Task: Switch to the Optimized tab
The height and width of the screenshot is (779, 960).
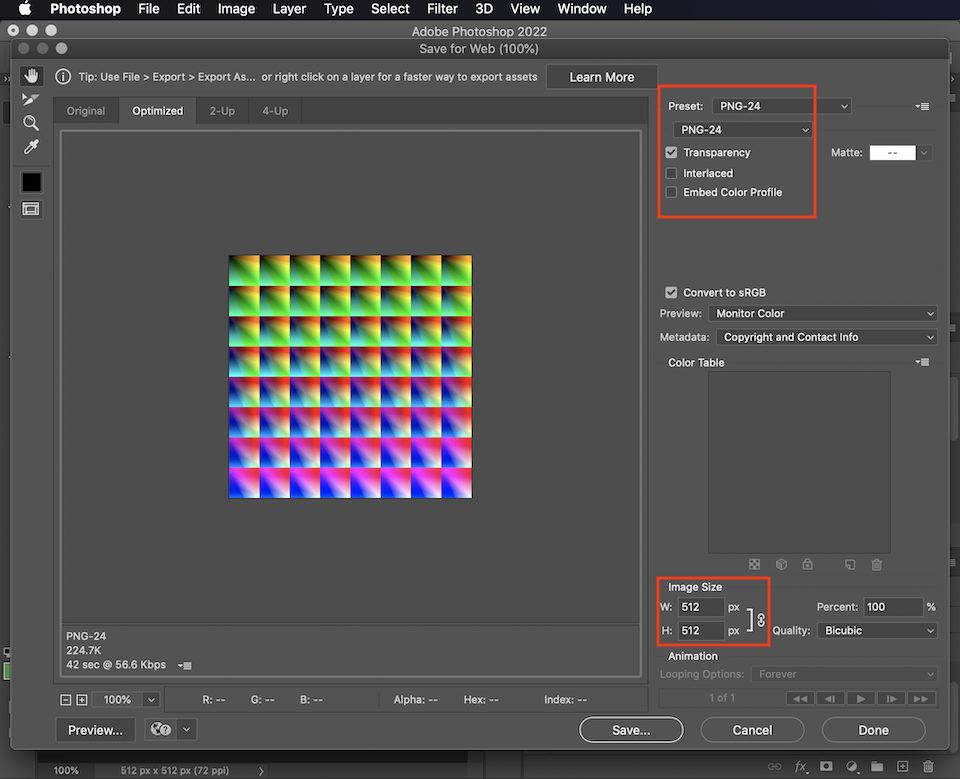Action: 158,111
